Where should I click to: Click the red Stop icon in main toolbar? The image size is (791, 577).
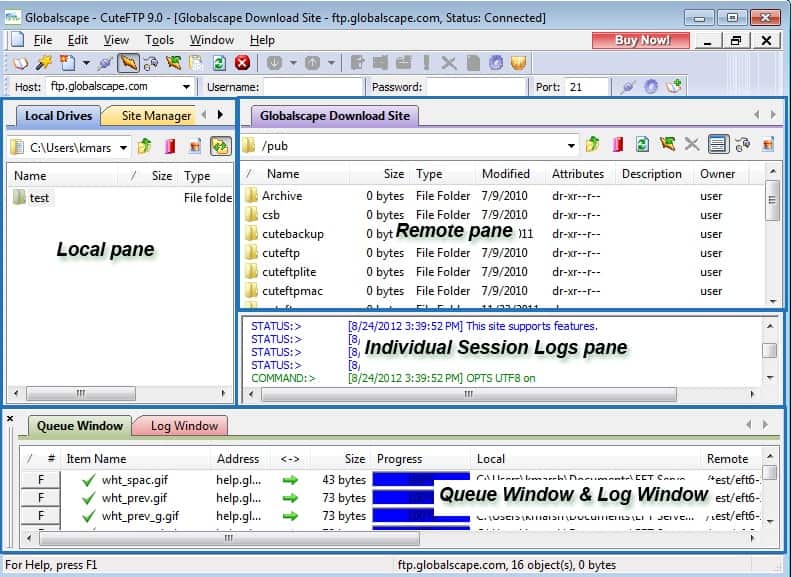pyautogui.click(x=243, y=63)
